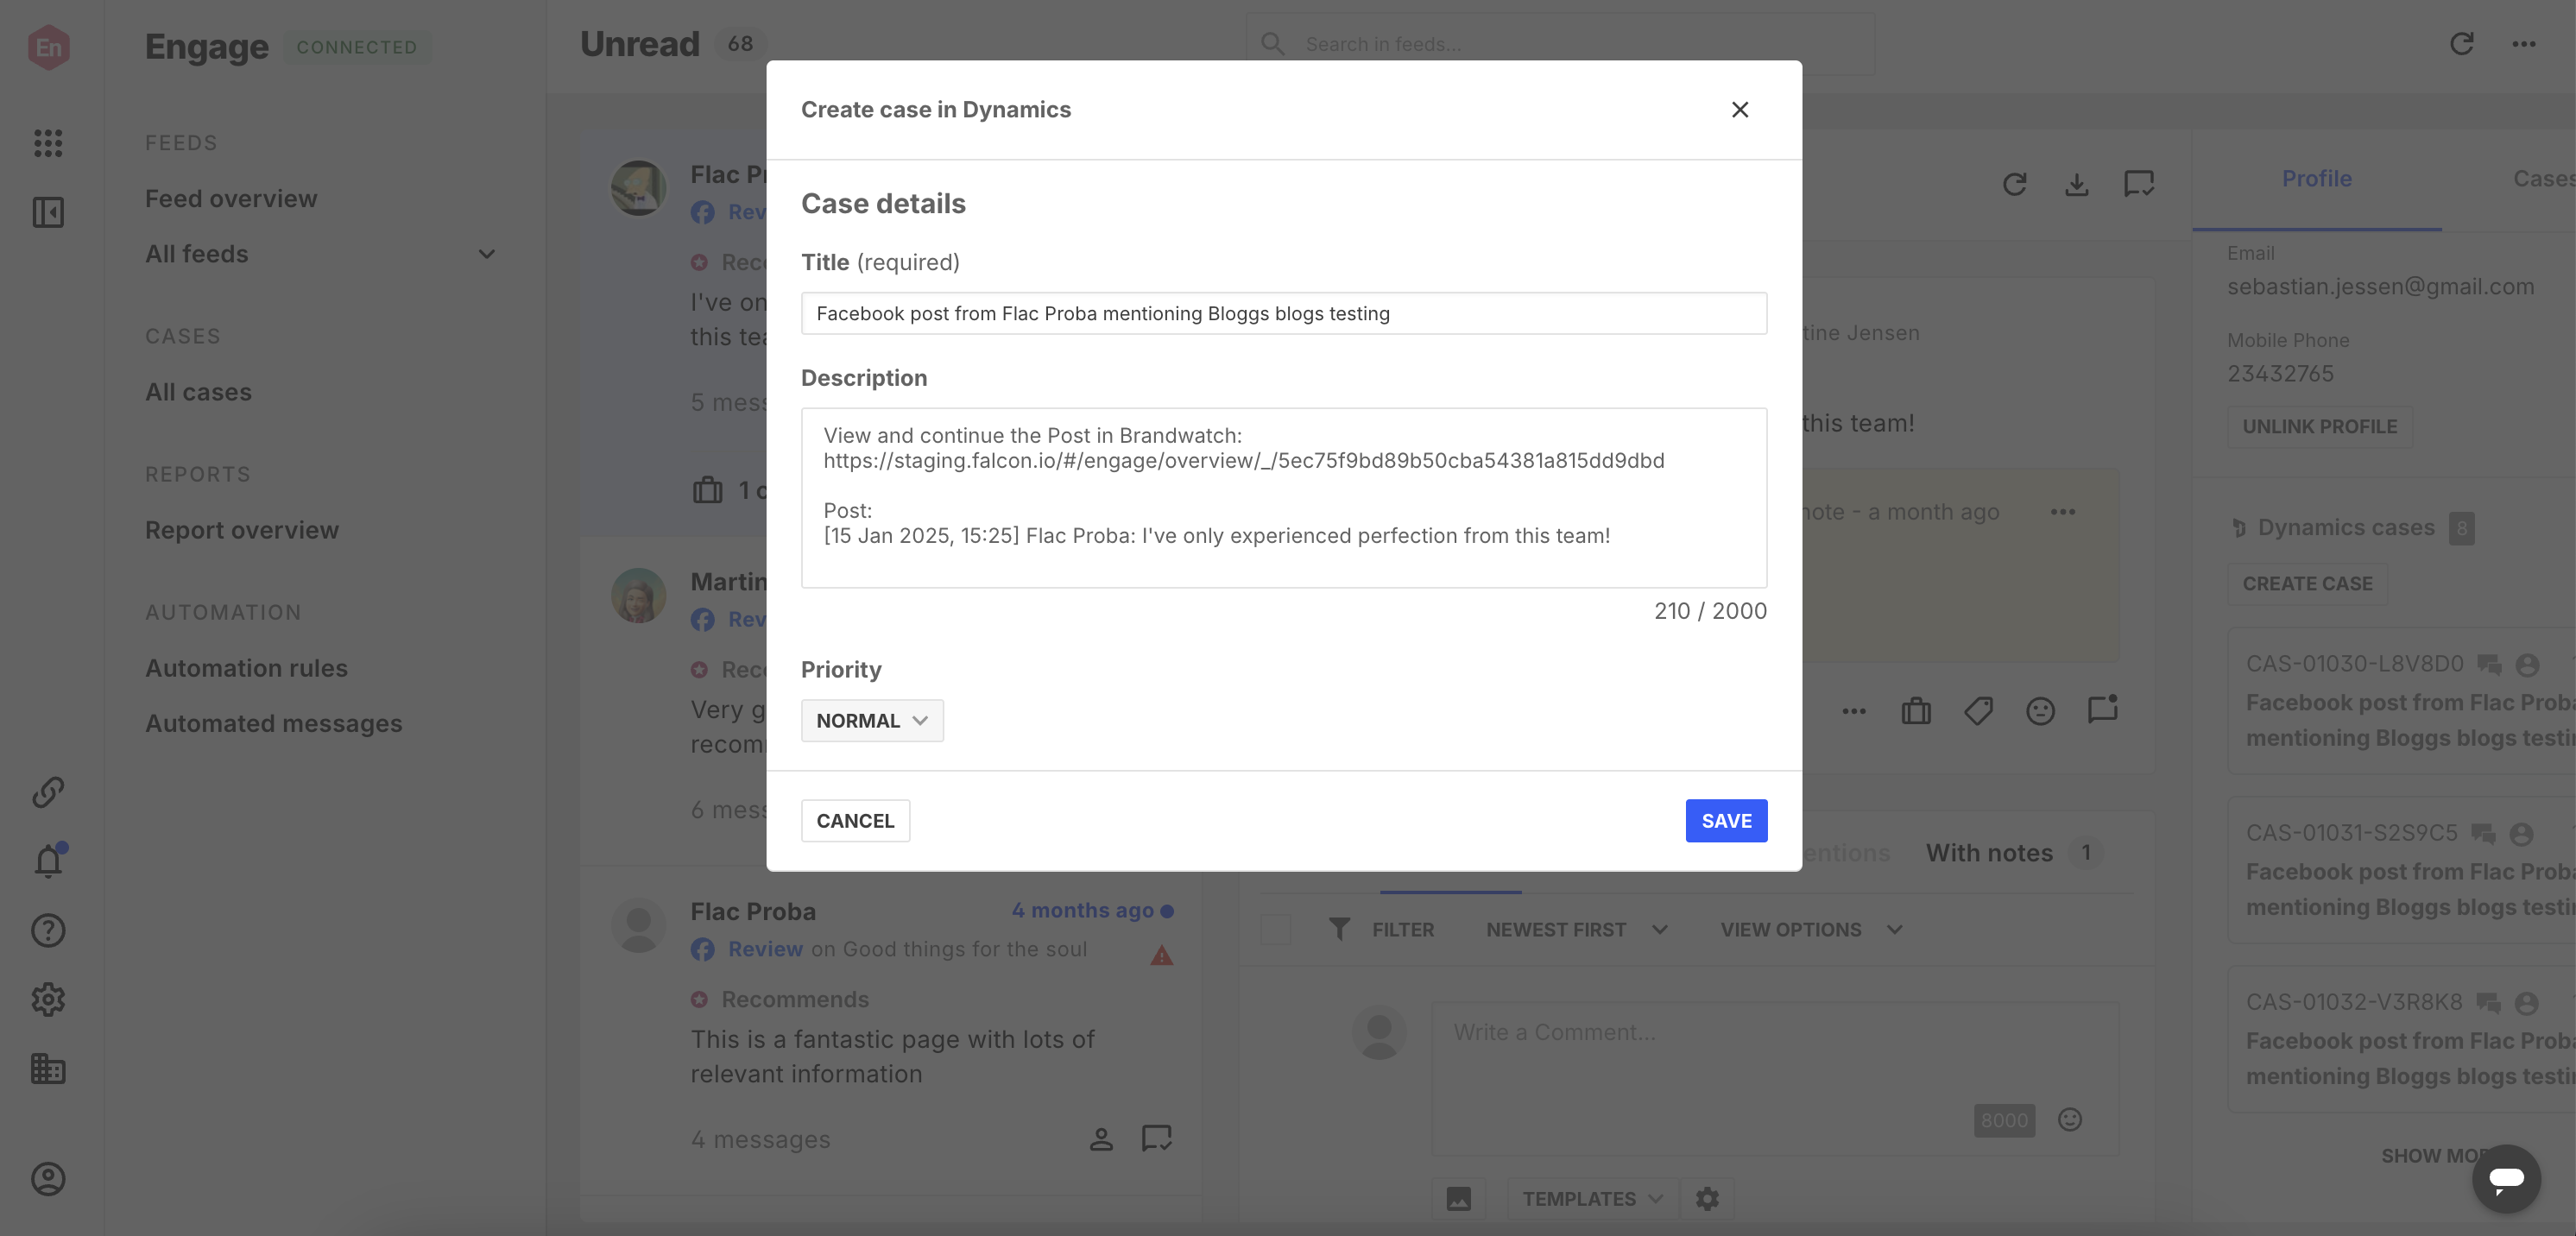Viewport: 2576px width, 1236px height.
Task: Click the warning triangle icon on Flac Proba post
Action: pos(1161,956)
